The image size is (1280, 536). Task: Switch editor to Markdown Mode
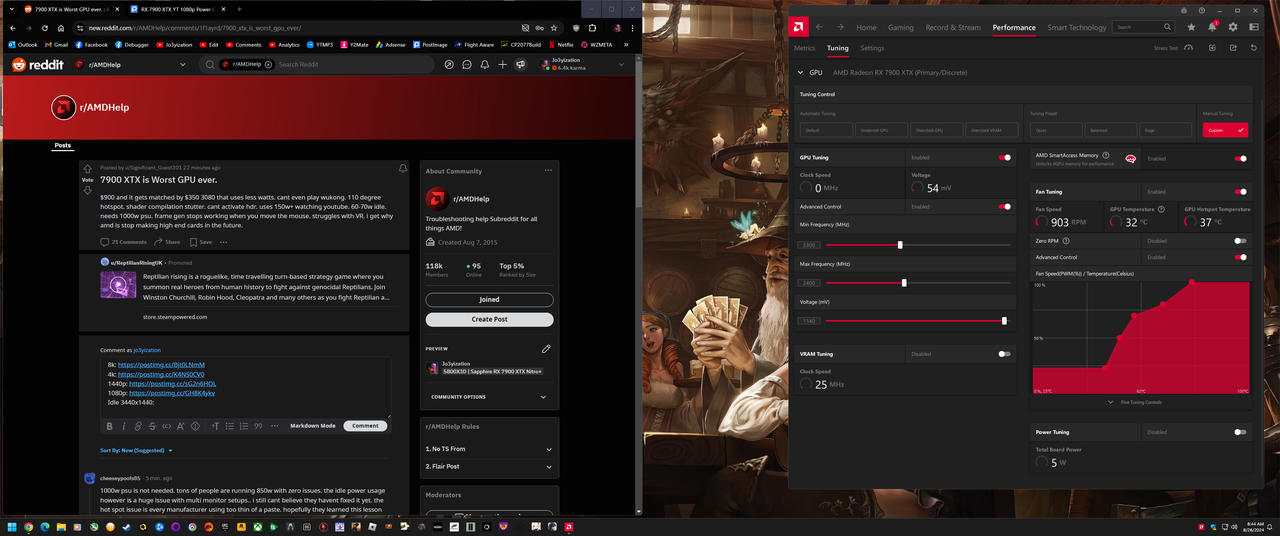point(313,426)
